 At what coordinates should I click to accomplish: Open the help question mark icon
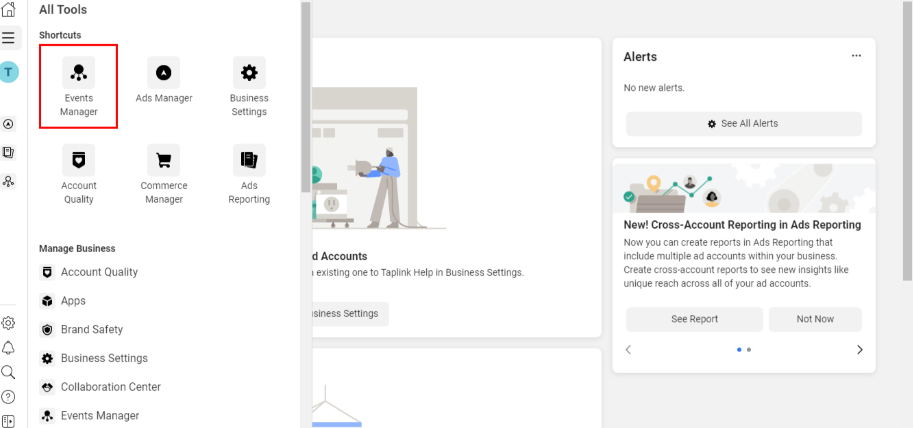[9, 397]
